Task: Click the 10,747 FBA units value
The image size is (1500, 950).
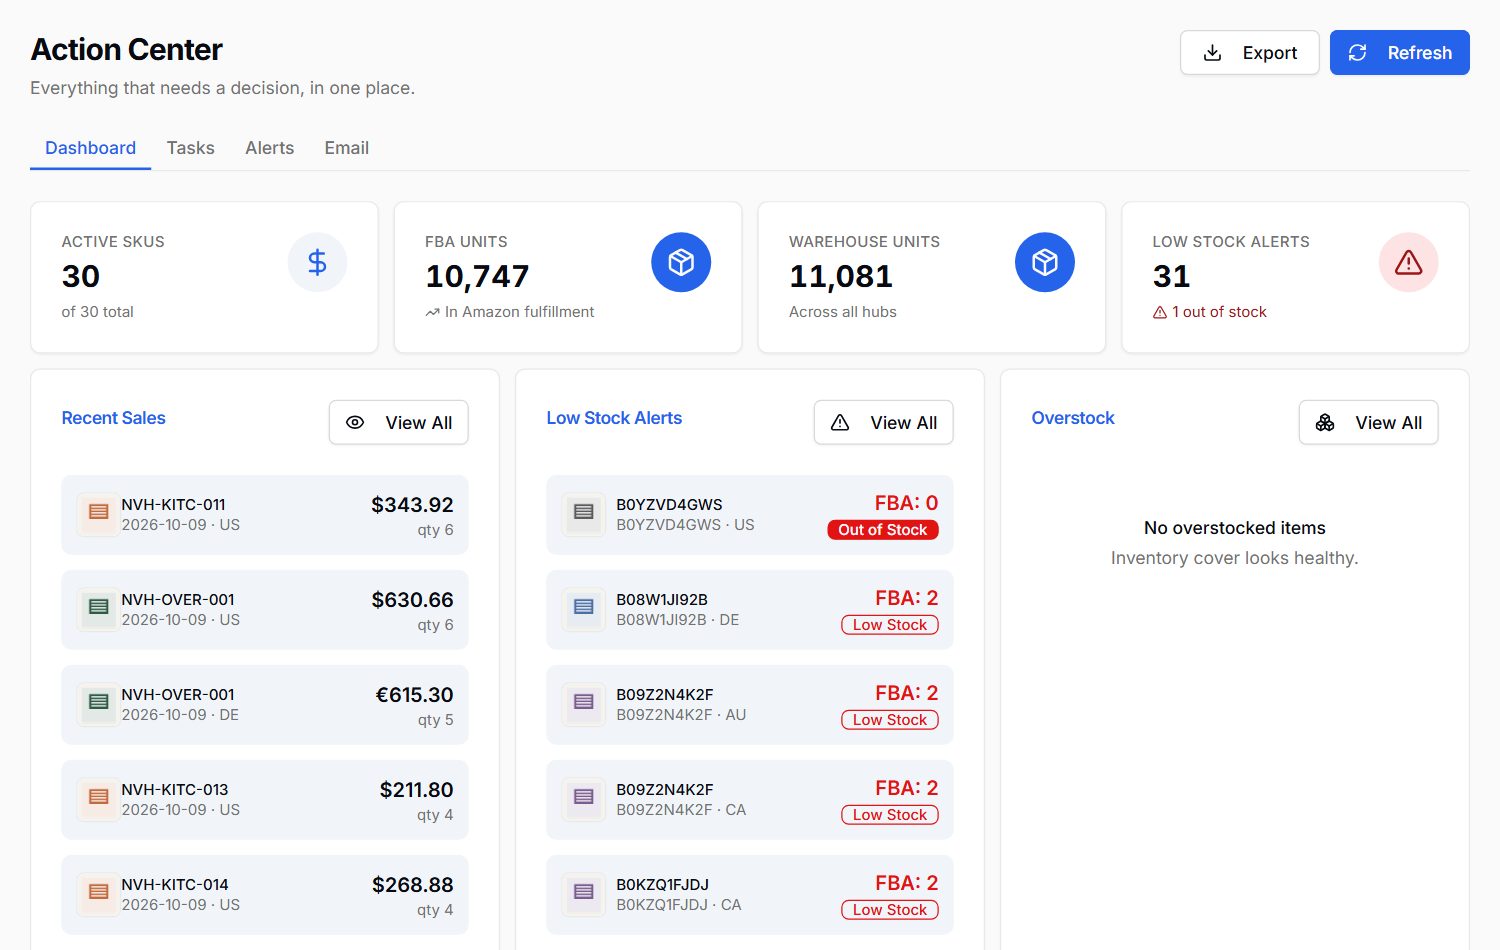Action: [x=477, y=276]
